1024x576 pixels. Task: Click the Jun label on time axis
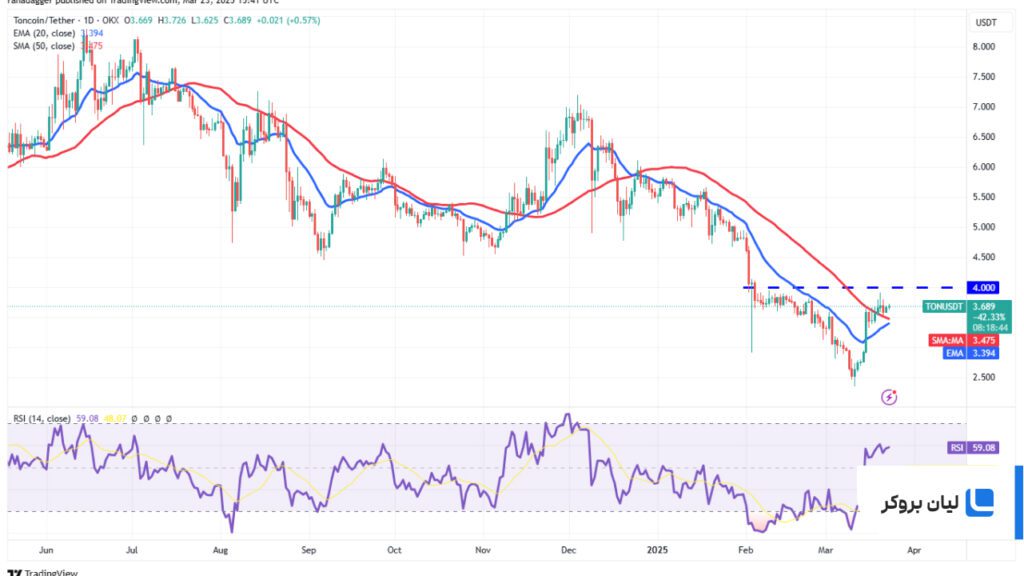click(x=46, y=551)
